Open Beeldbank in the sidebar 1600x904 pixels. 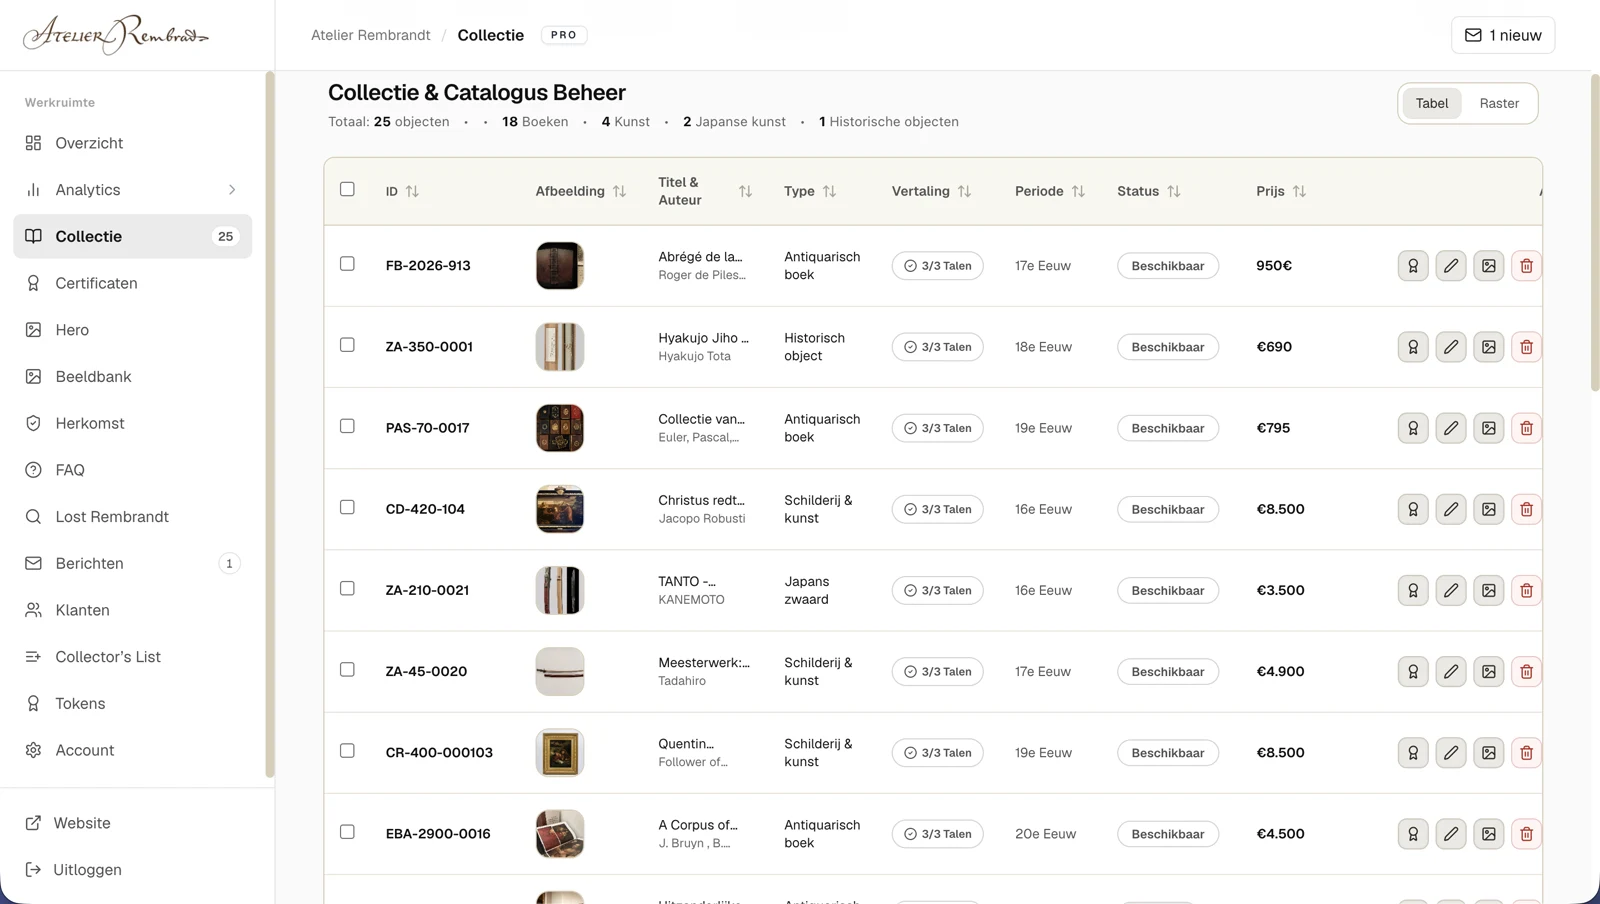coord(133,377)
